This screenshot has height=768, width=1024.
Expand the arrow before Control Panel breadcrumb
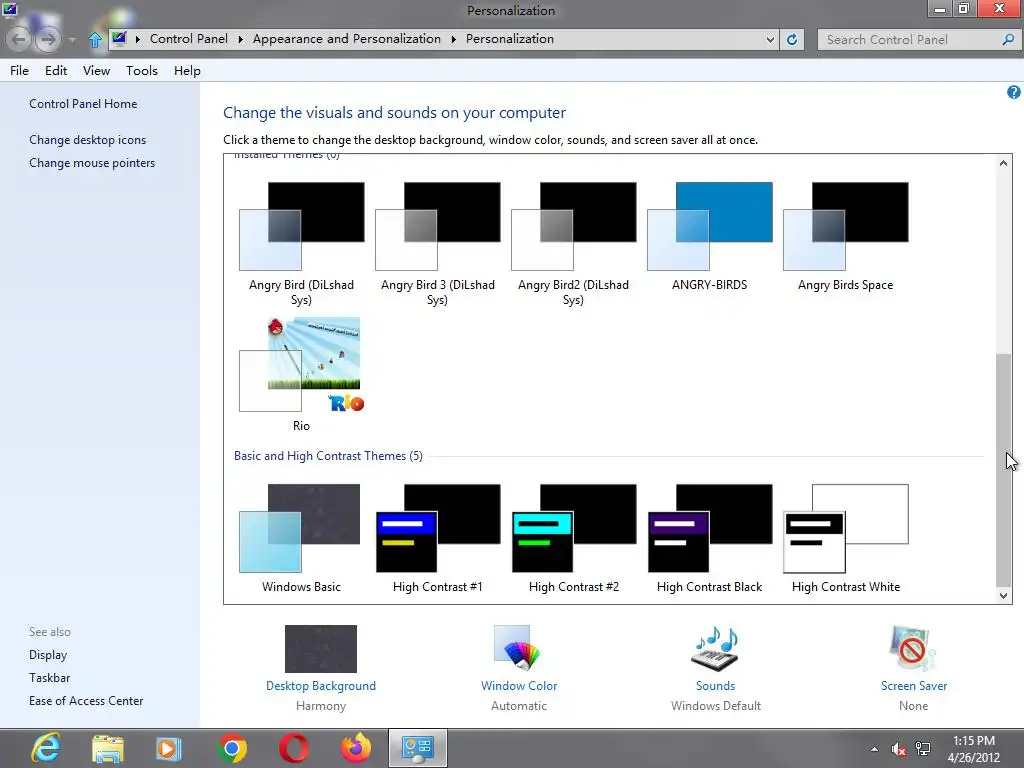click(x=138, y=39)
